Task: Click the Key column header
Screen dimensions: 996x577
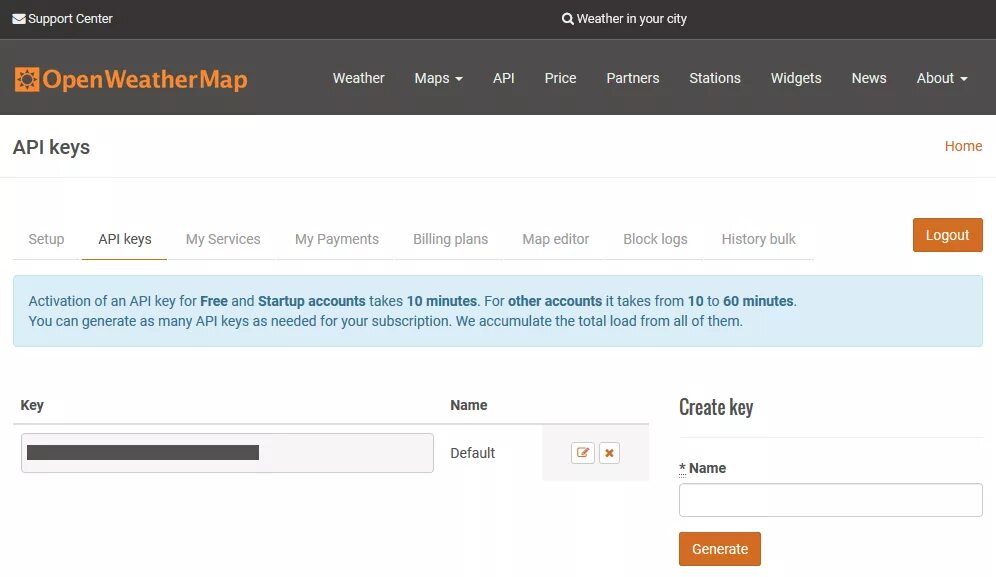Action: coord(32,405)
